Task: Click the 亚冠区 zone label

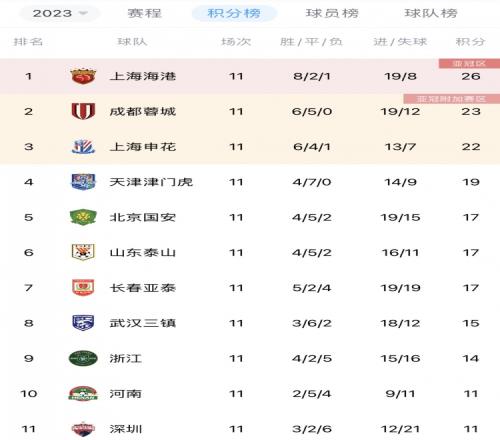Action: click(x=469, y=63)
